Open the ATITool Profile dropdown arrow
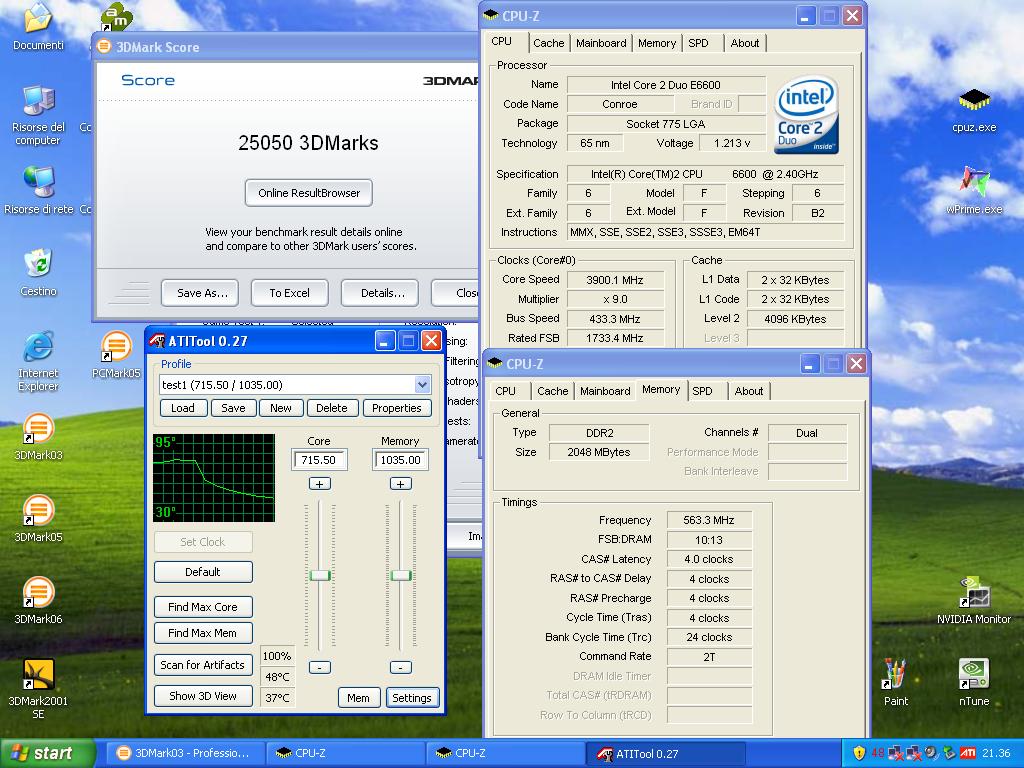1024x768 pixels. (x=423, y=385)
